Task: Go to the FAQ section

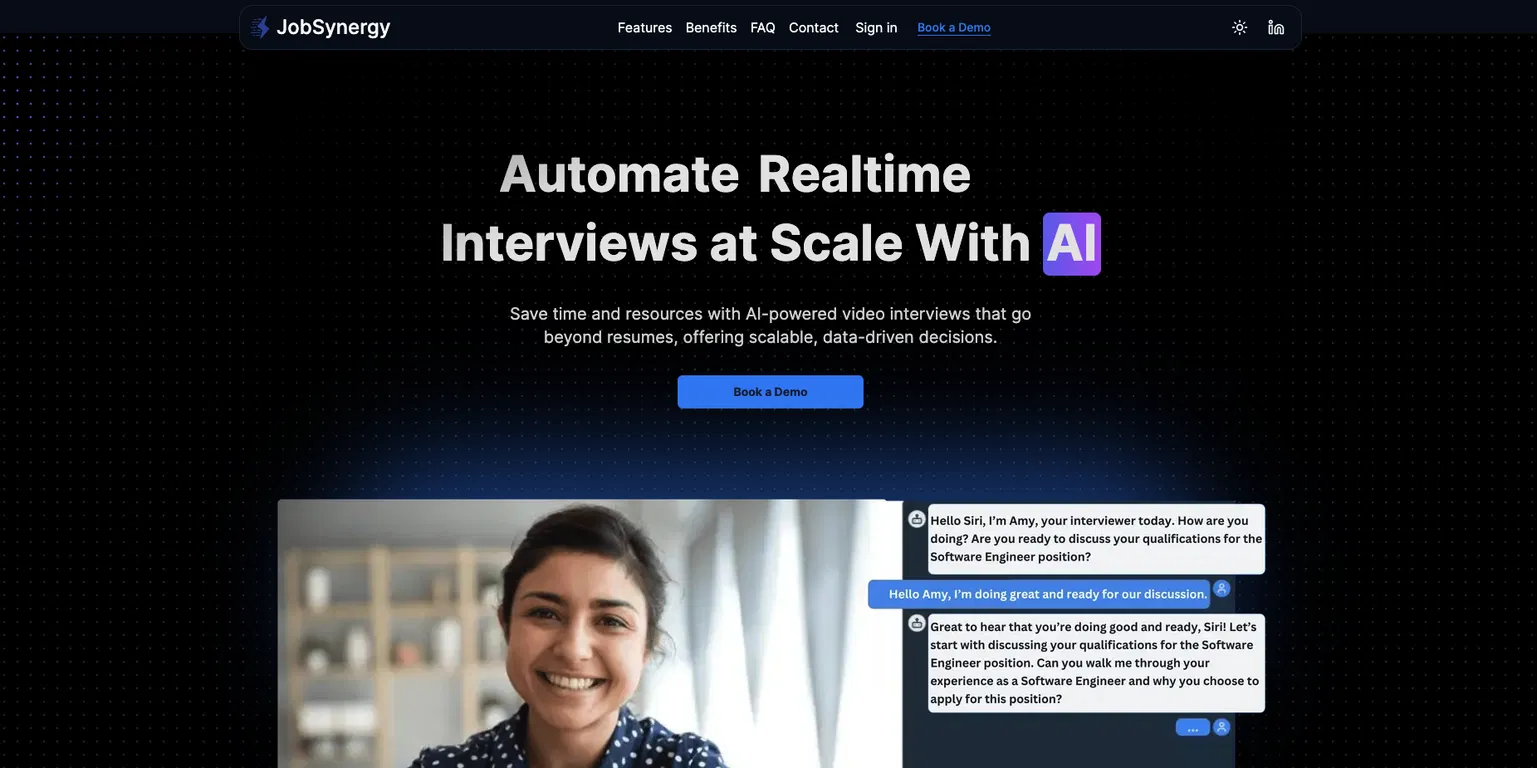Action: pos(763,27)
